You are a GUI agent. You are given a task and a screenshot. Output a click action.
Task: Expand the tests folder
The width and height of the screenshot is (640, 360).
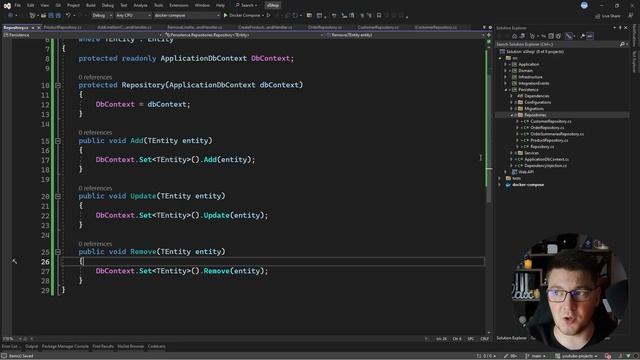point(500,178)
